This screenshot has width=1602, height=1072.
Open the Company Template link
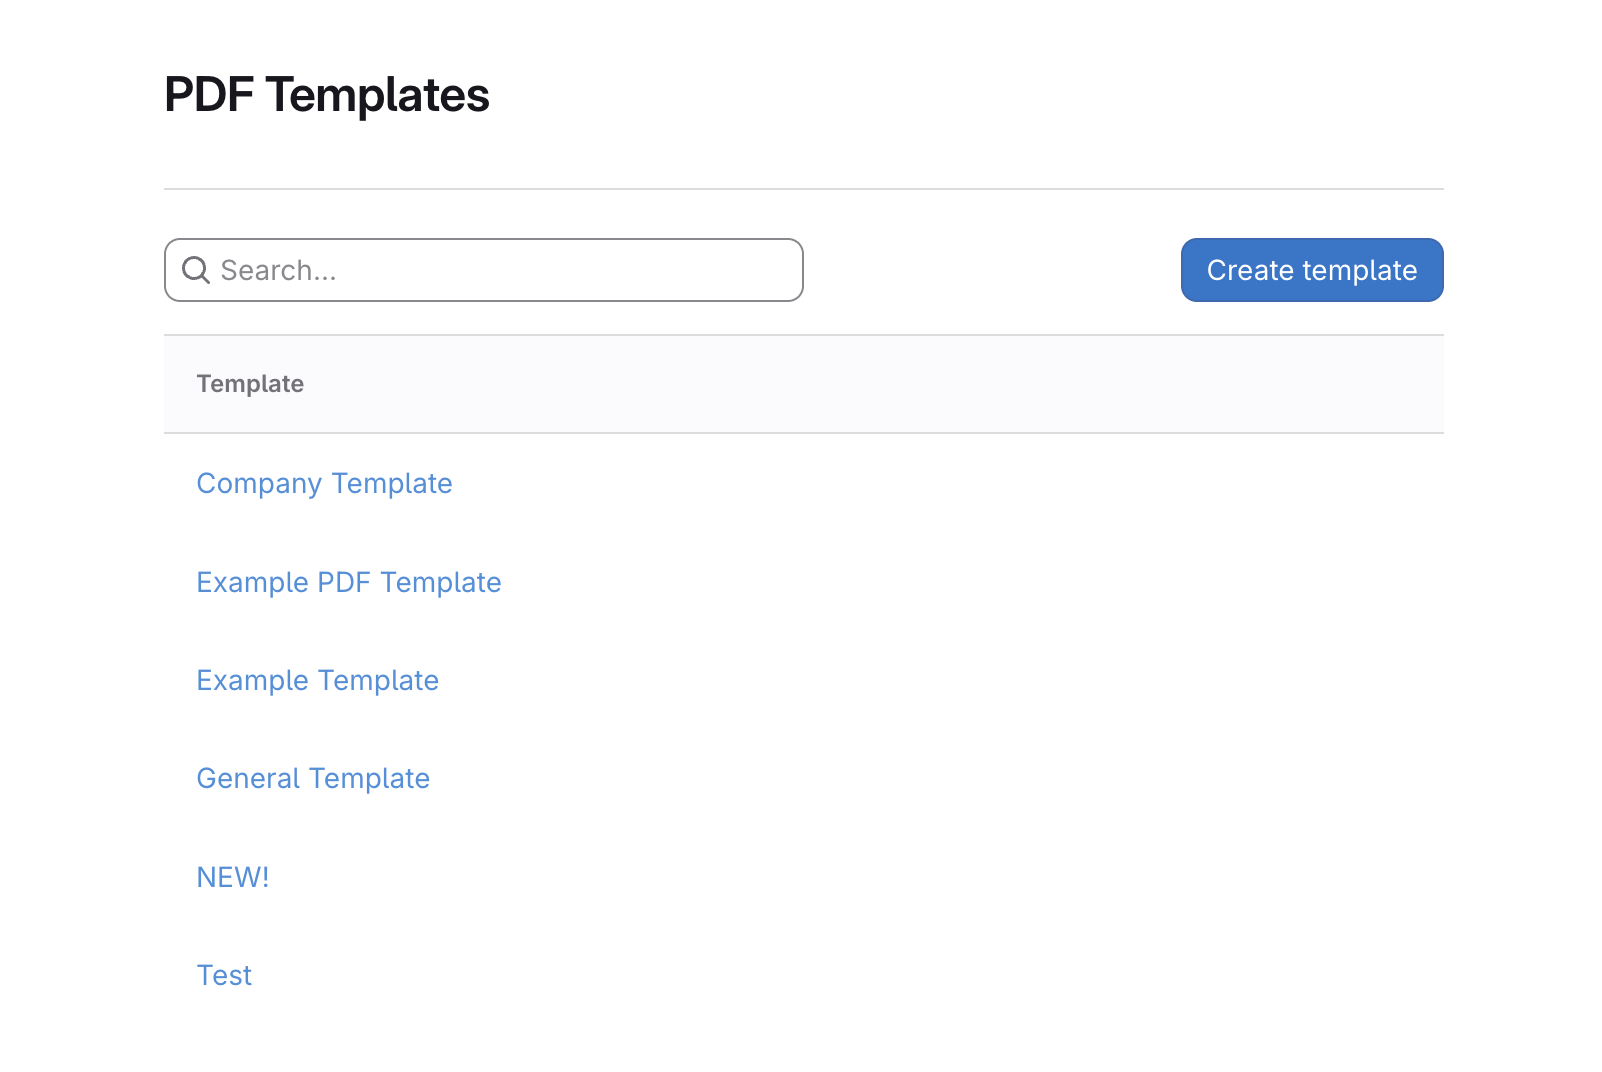click(x=324, y=484)
